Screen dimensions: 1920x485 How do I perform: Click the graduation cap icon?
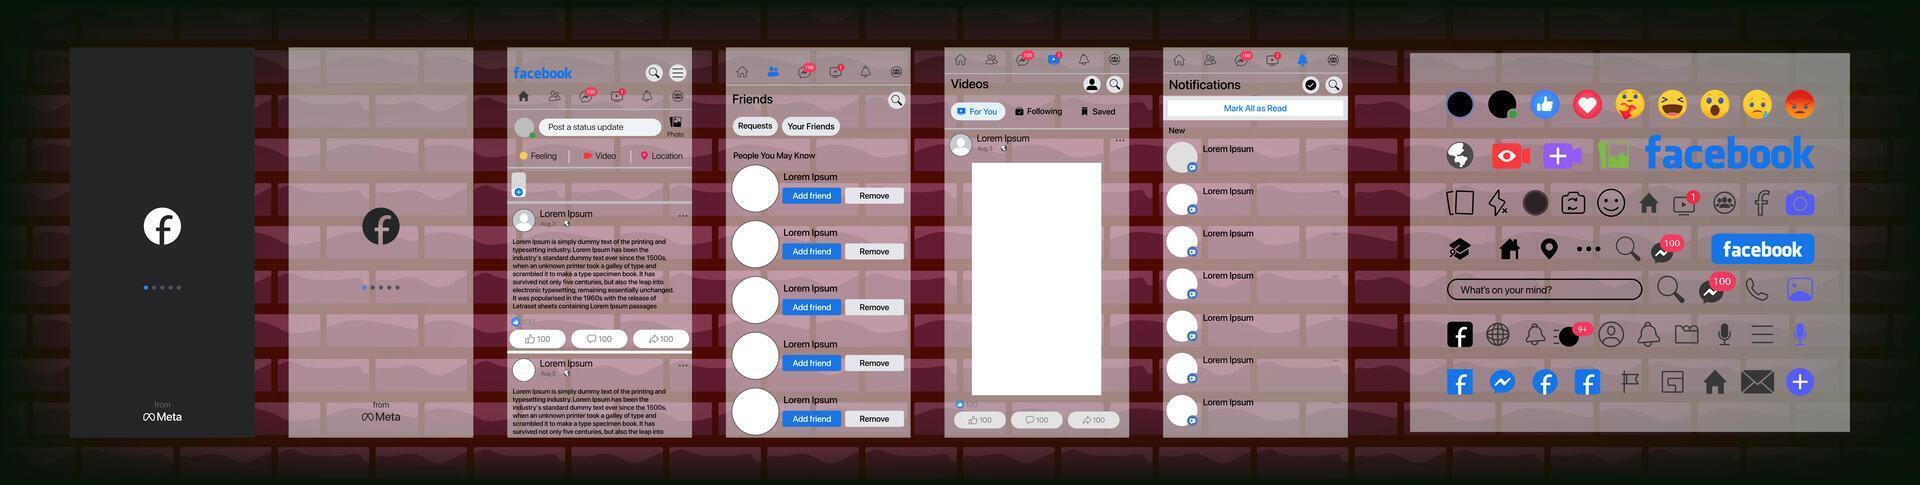1459,249
